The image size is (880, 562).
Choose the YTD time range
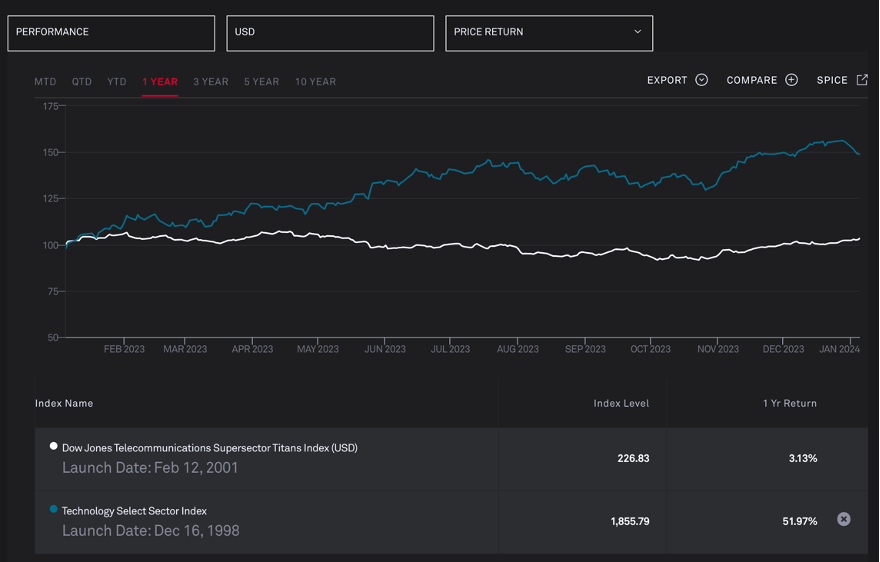pyautogui.click(x=117, y=82)
